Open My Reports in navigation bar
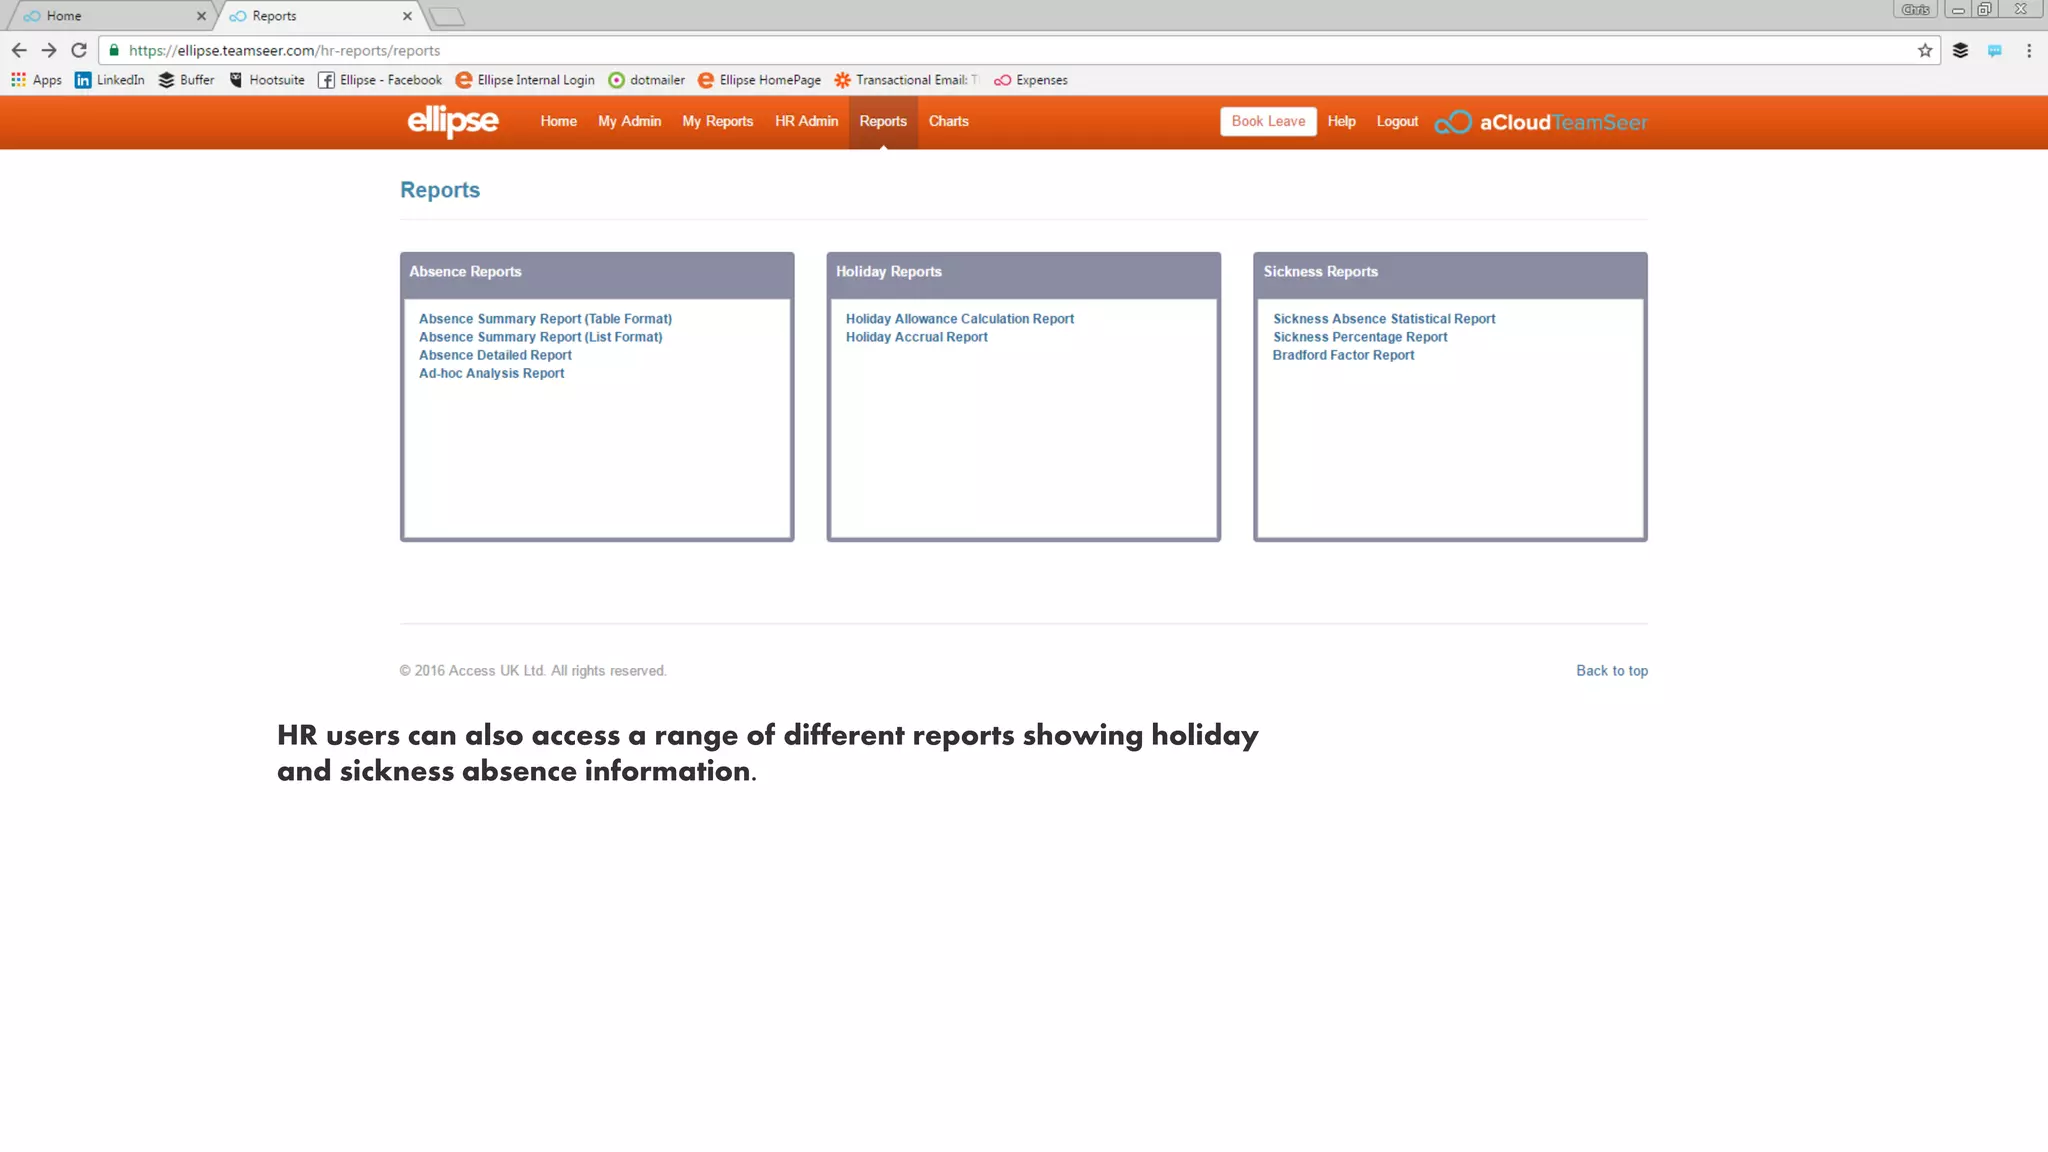Viewport: 2048px width, 1152px height. click(717, 121)
